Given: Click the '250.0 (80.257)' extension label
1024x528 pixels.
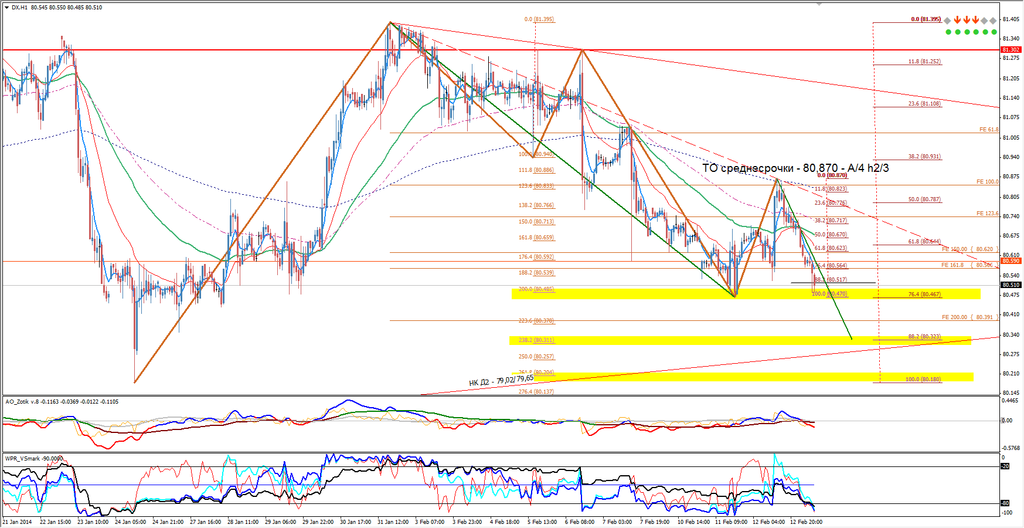Looking at the screenshot, I should 537,357.
